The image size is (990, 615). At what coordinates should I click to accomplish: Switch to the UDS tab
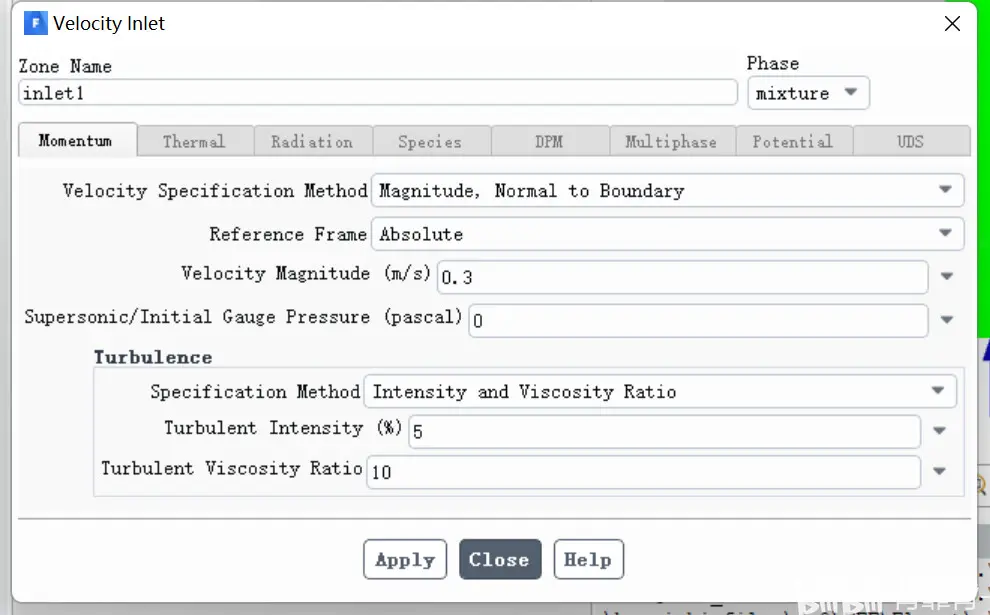coord(912,141)
